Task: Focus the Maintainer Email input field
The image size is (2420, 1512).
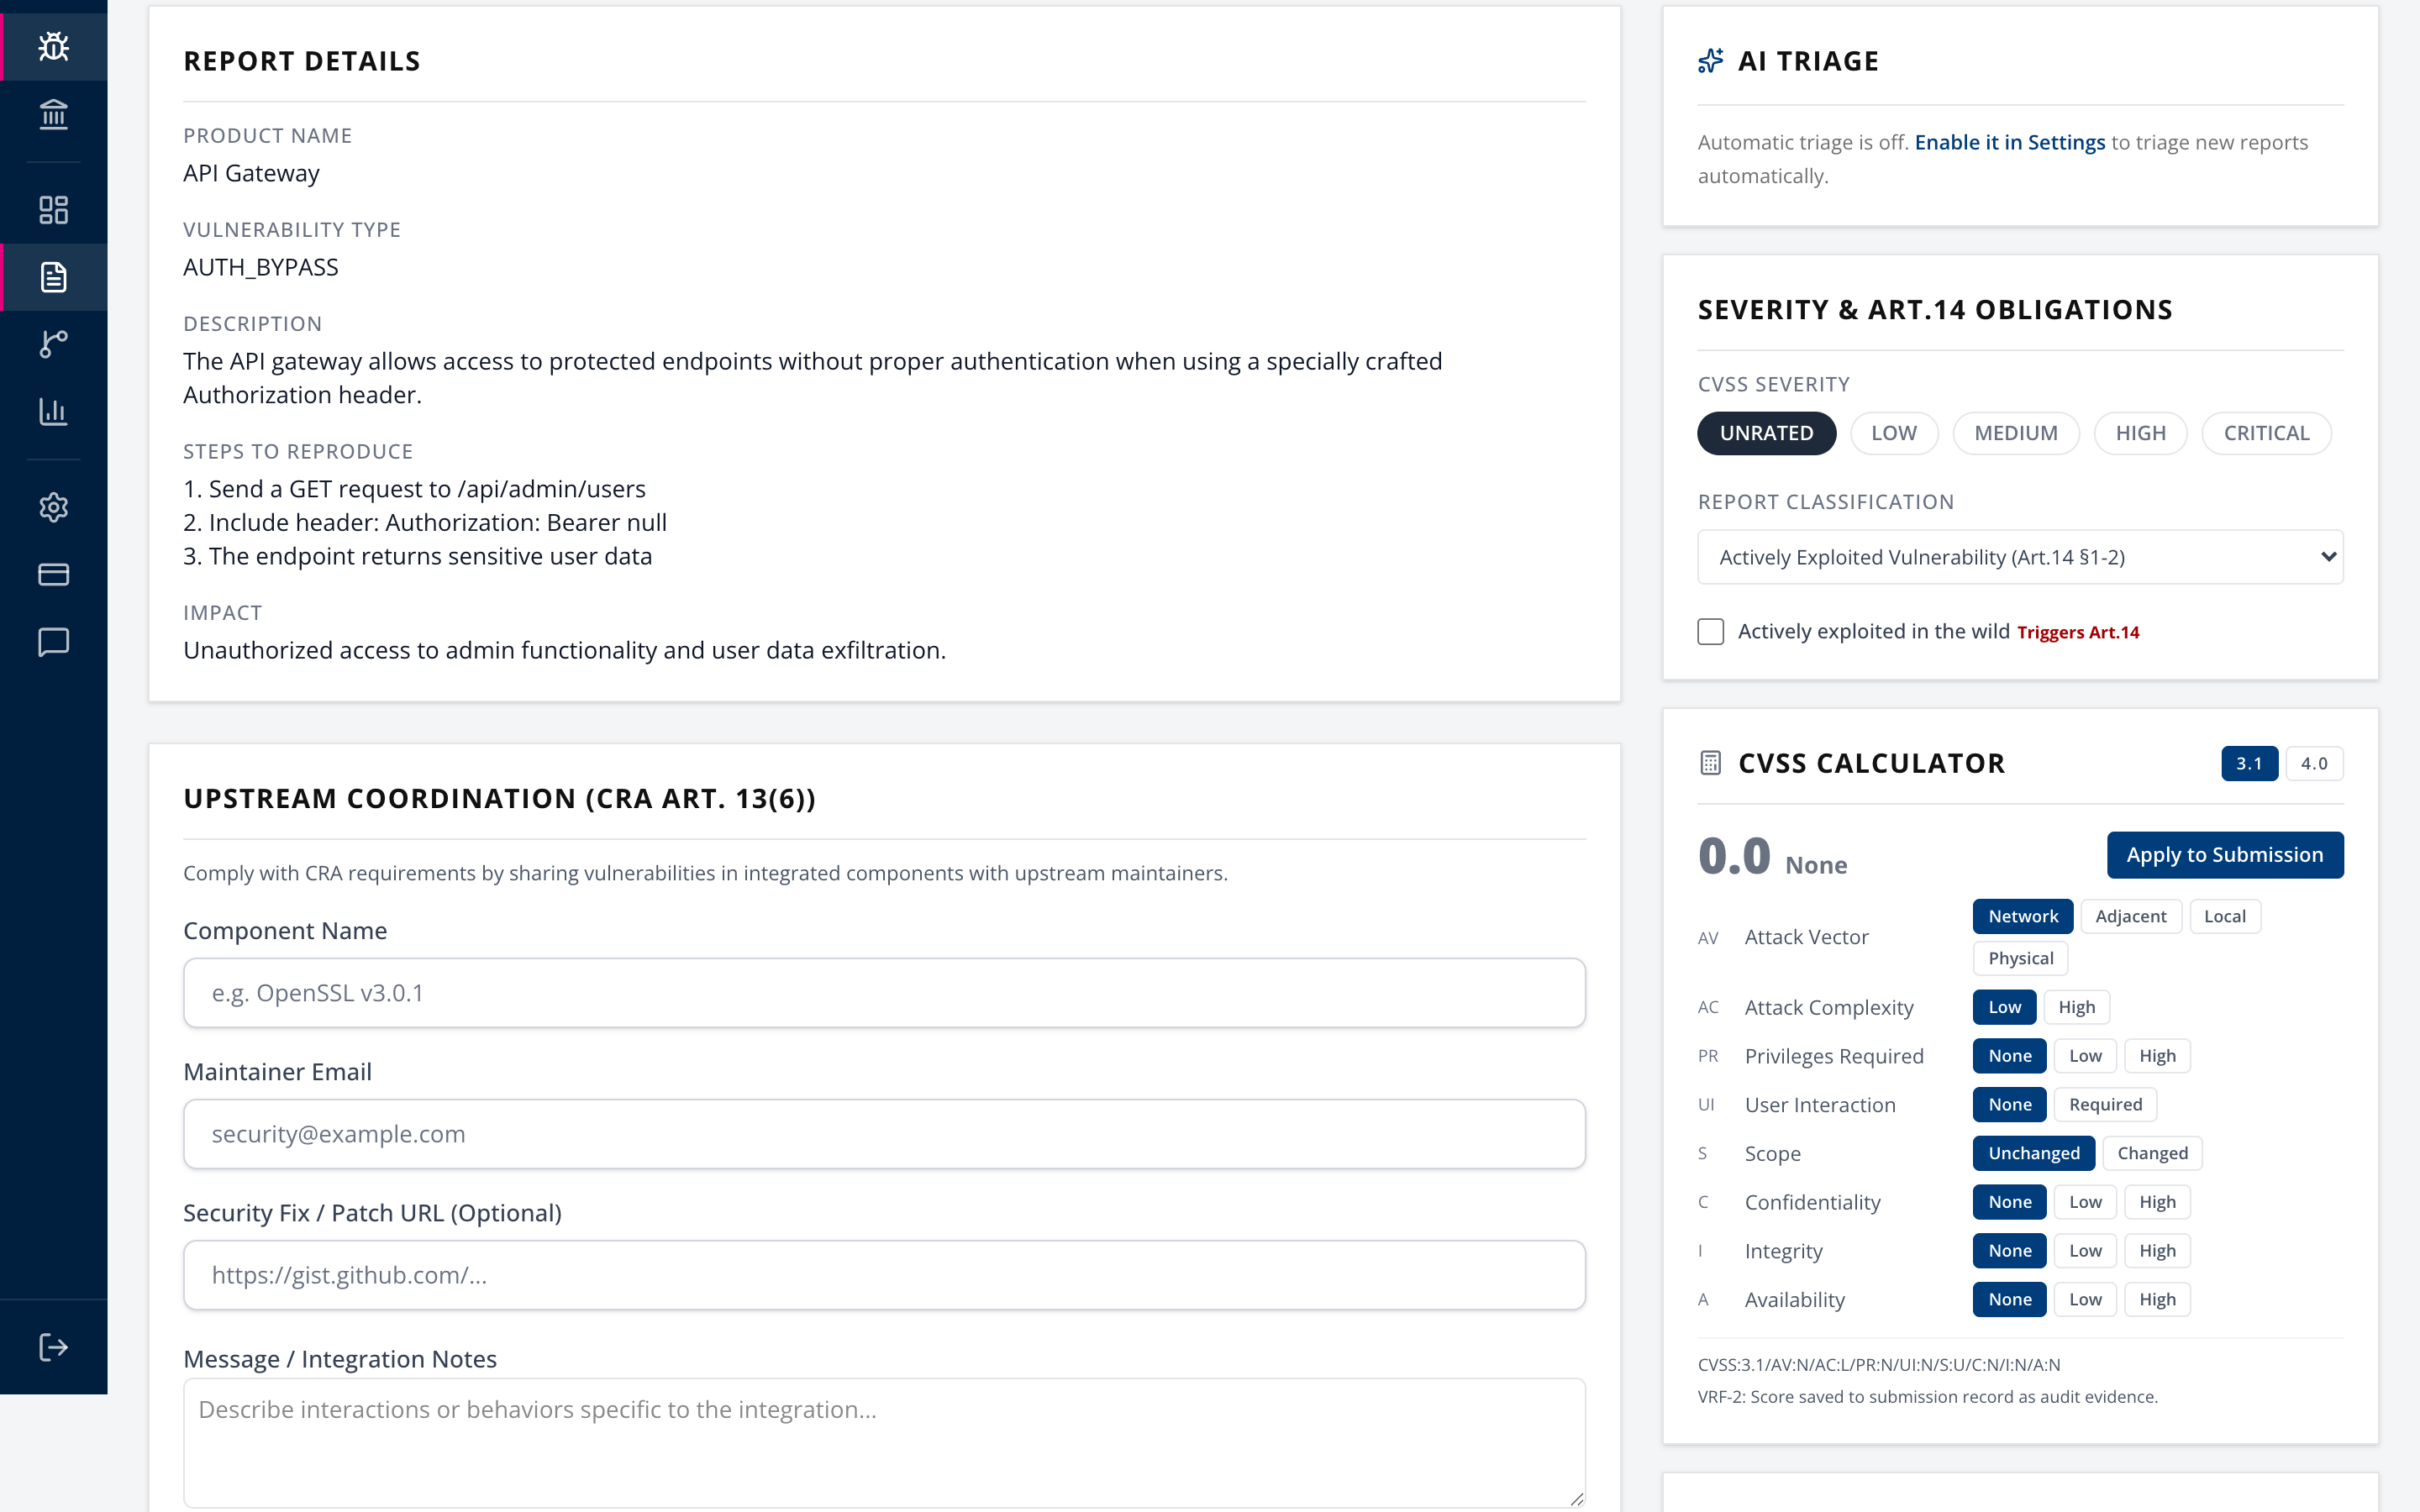Action: click(x=884, y=1134)
